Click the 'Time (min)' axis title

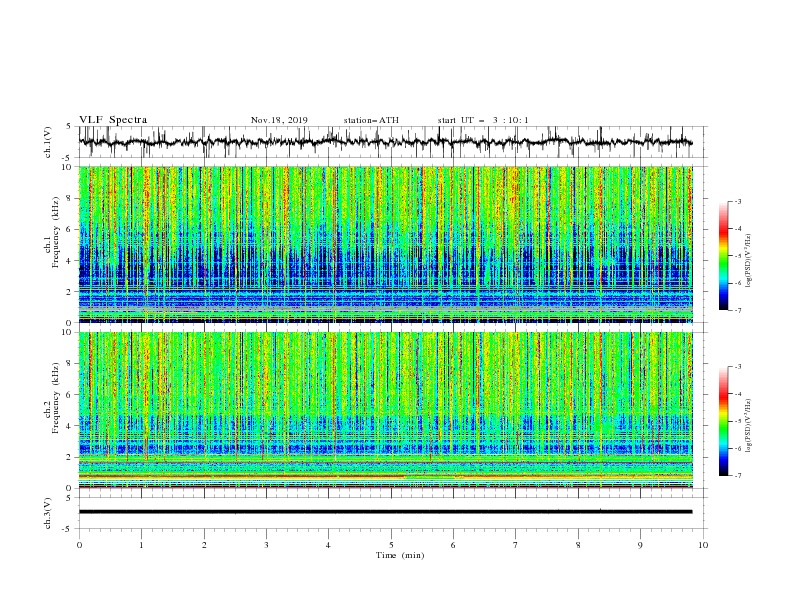(x=400, y=555)
